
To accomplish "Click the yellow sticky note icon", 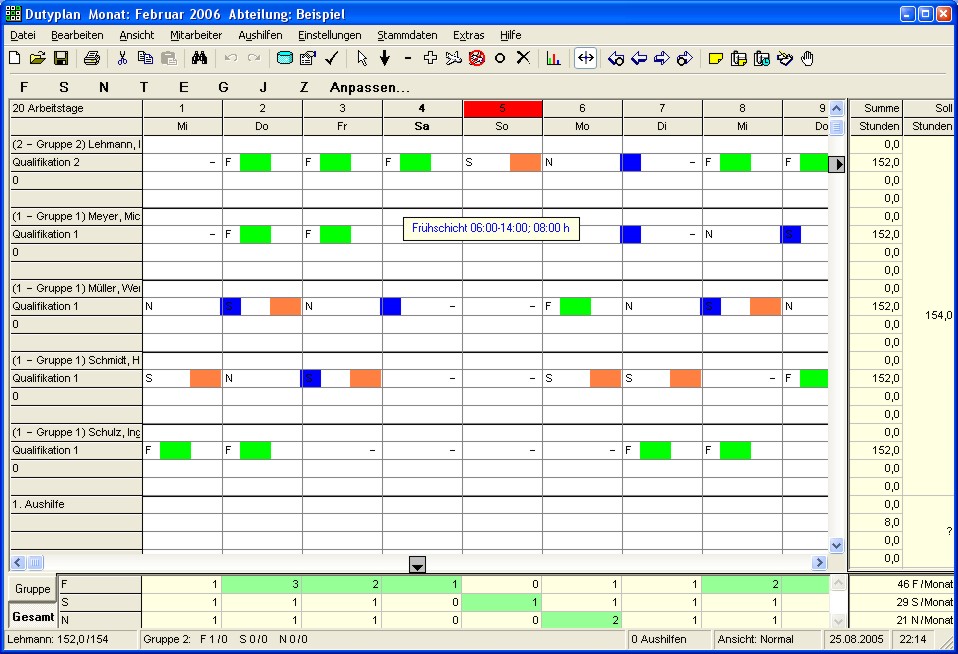I will [716, 58].
